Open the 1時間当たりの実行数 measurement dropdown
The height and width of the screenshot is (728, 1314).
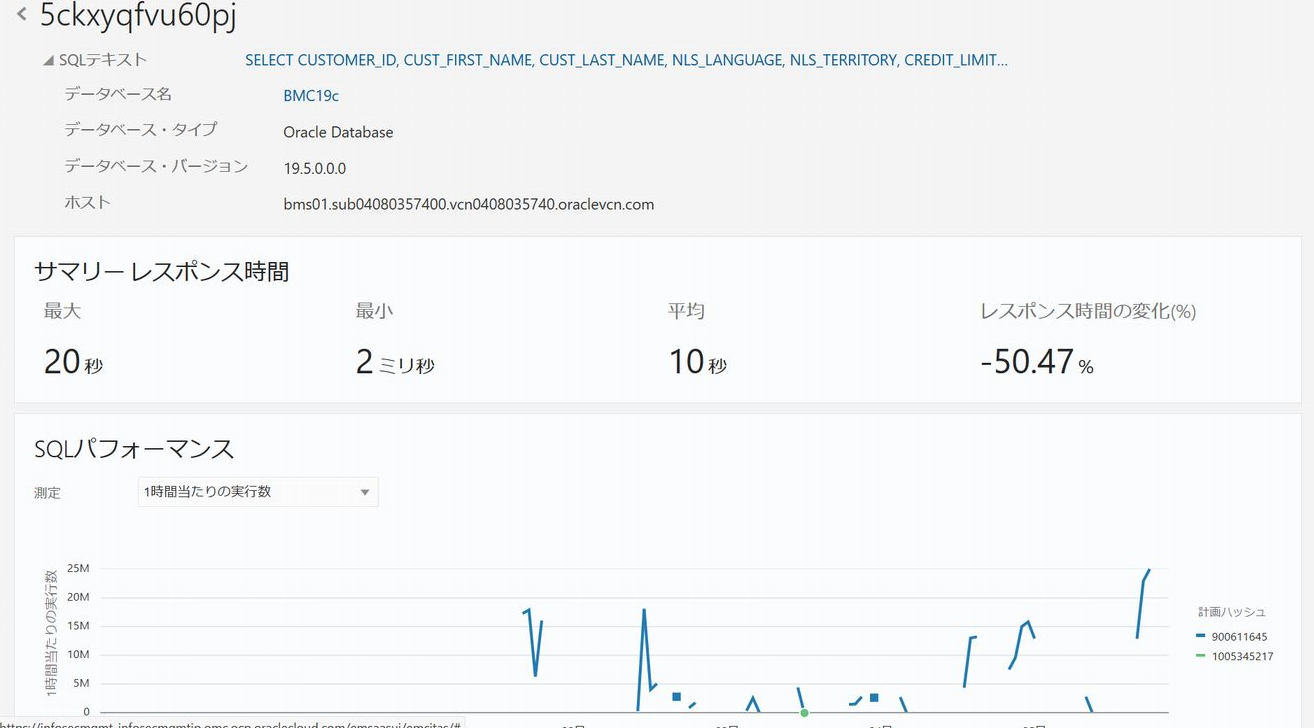click(x=258, y=492)
